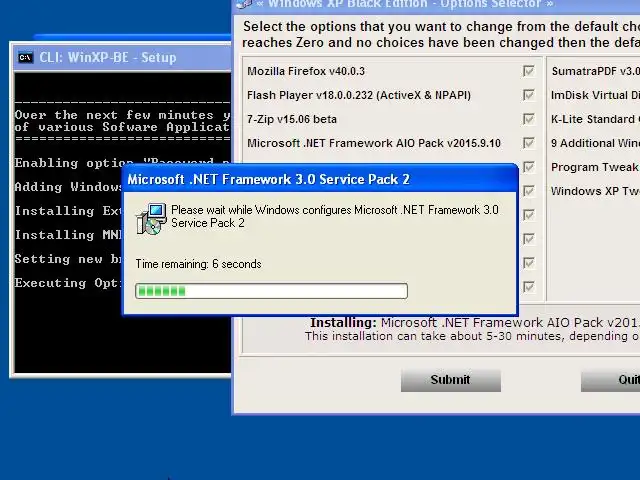Screen dimensions: 640x480
Task: Click the Setting new line in CLI window
Action: click(x=68, y=259)
